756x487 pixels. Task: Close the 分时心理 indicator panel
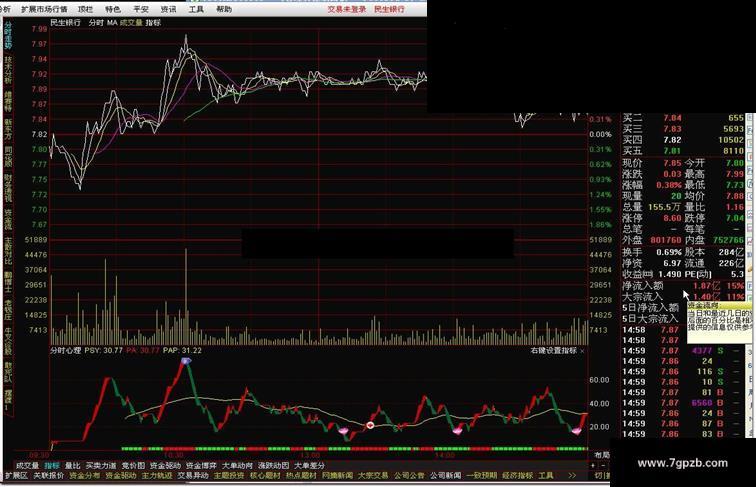[x=582, y=351]
